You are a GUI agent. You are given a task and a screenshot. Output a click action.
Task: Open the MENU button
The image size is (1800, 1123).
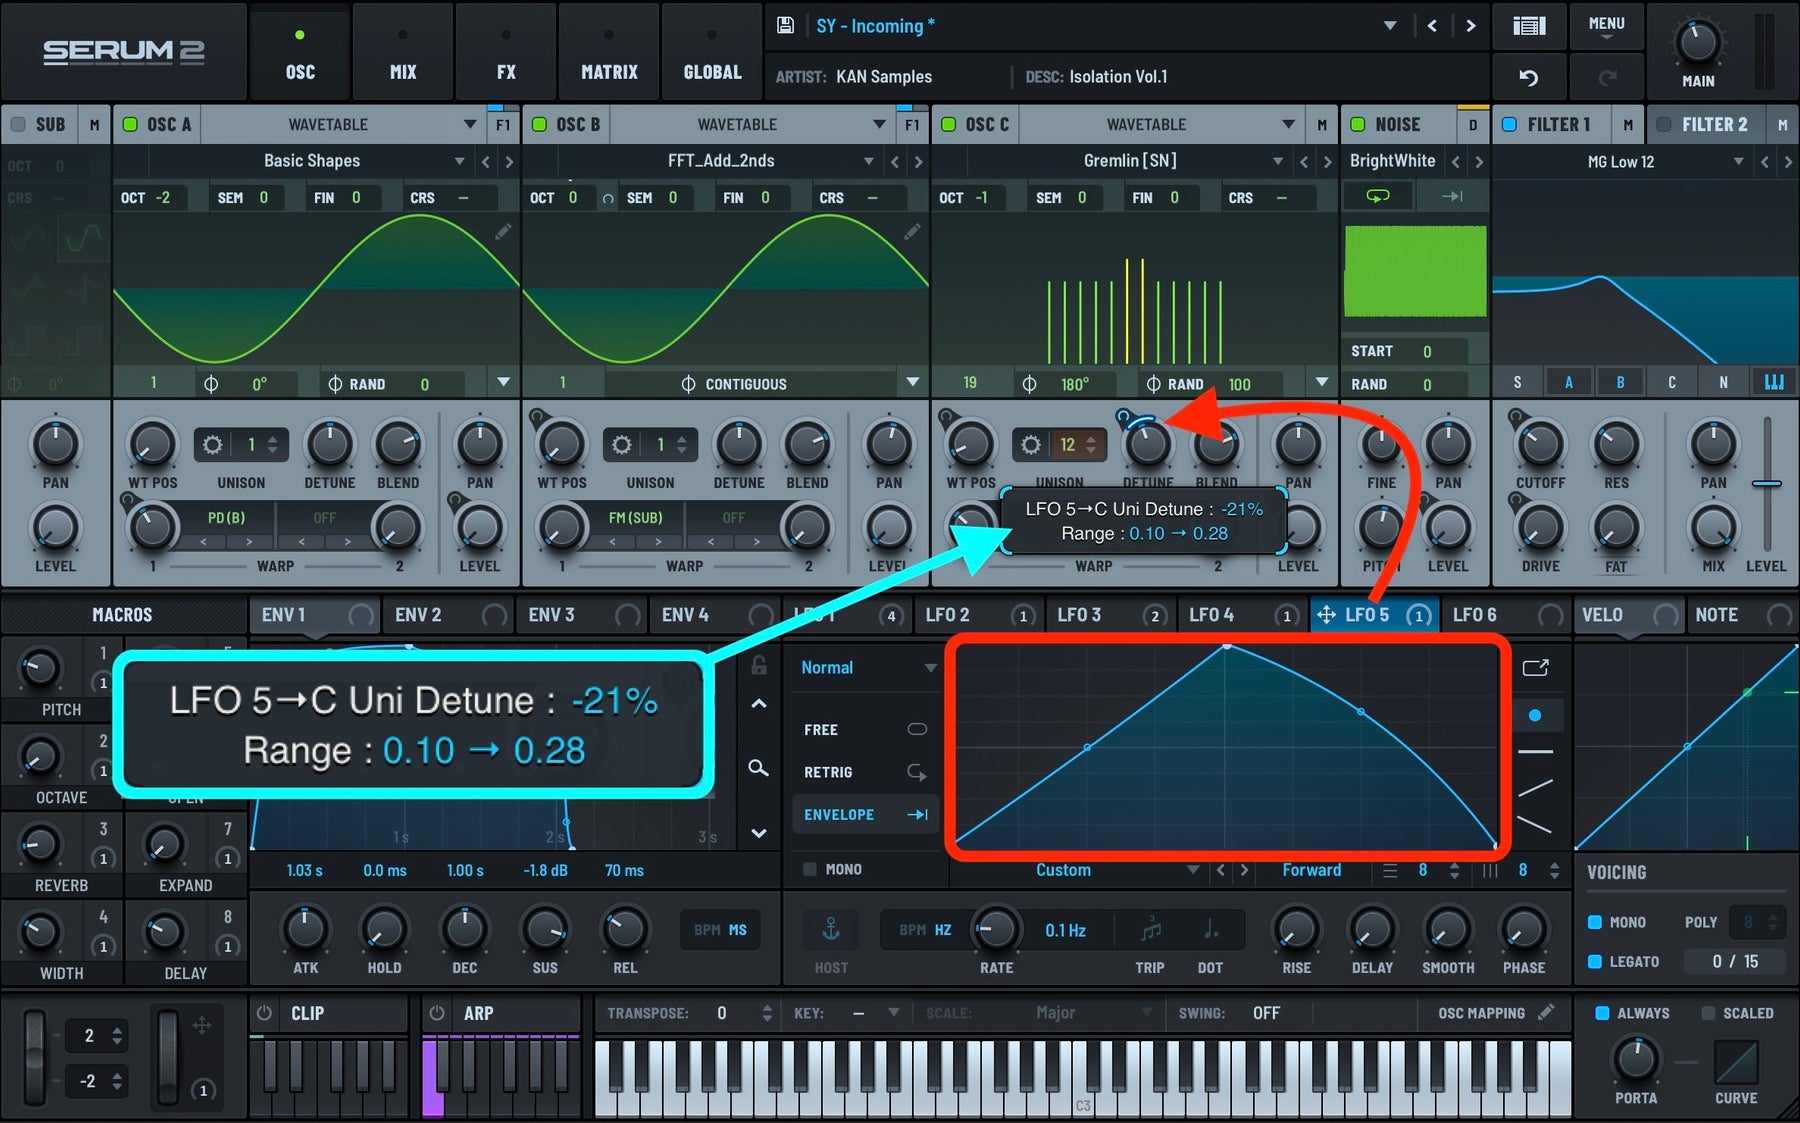tap(1606, 26)
